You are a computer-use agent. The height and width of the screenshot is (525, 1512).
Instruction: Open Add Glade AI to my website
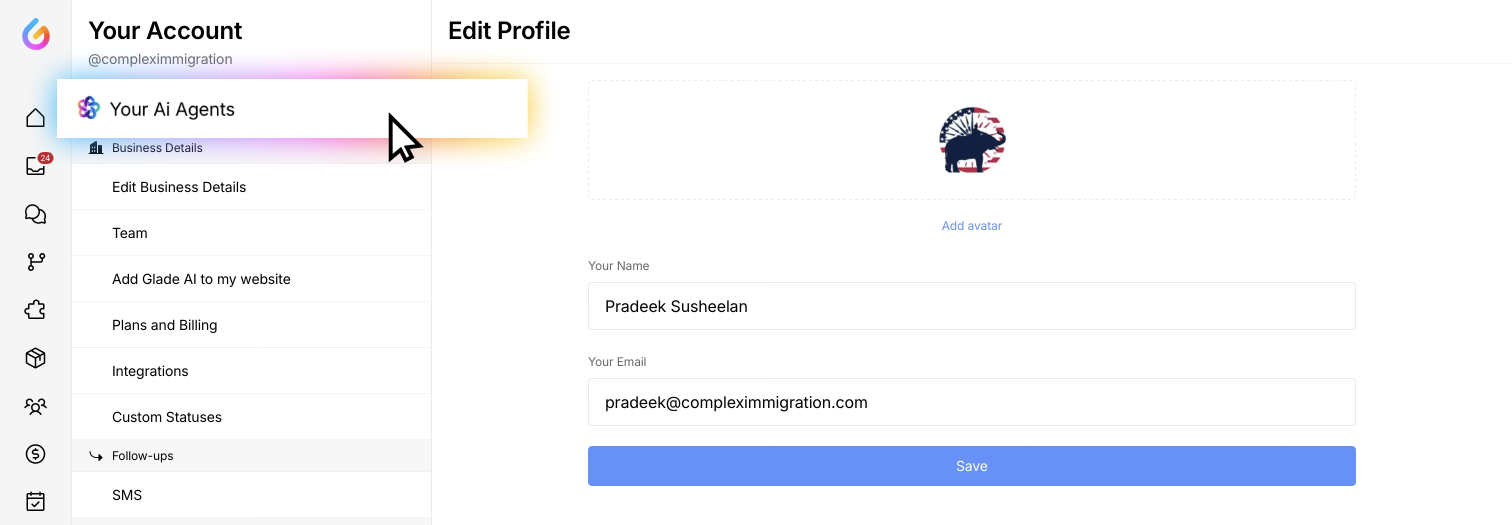201,279
